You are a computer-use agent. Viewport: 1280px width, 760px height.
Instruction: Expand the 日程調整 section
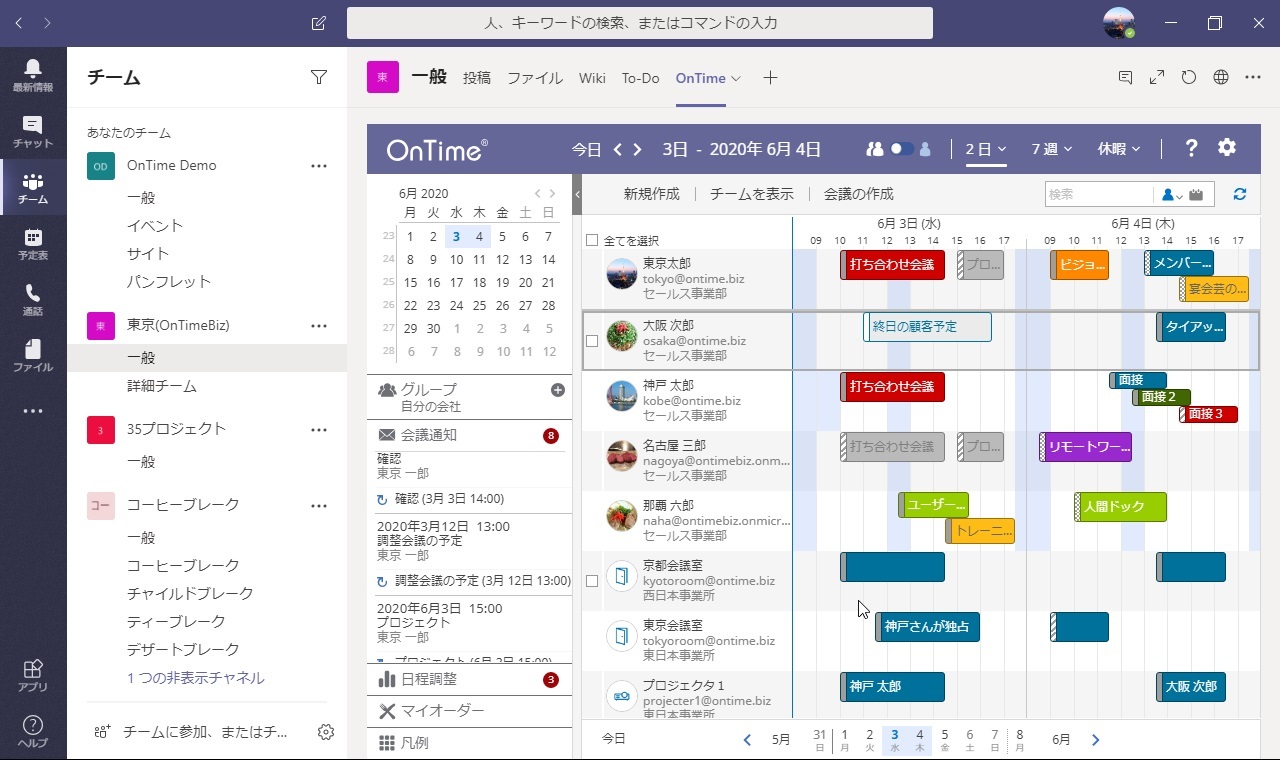[469, 679]
